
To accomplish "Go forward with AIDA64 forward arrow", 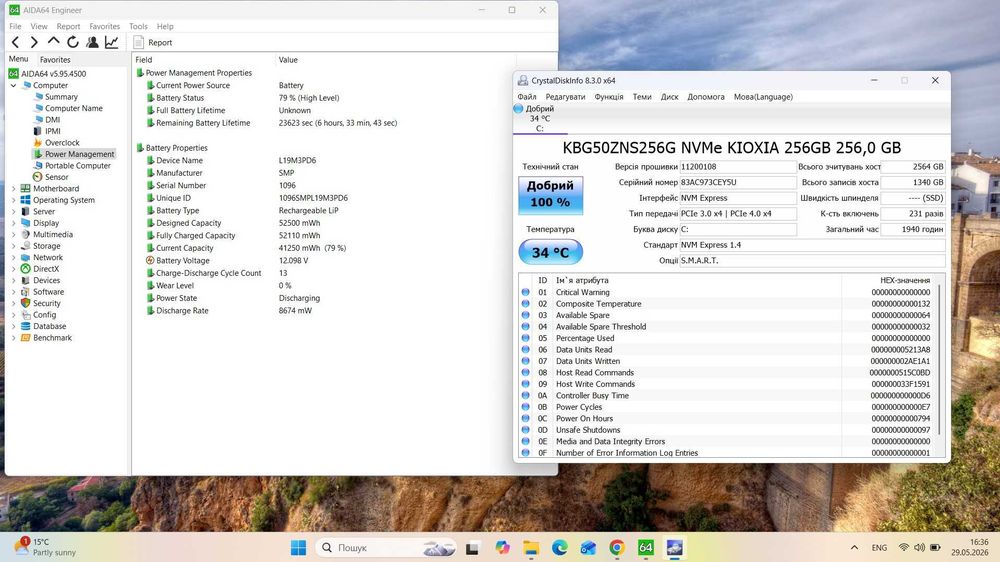I will click(34, 42).
